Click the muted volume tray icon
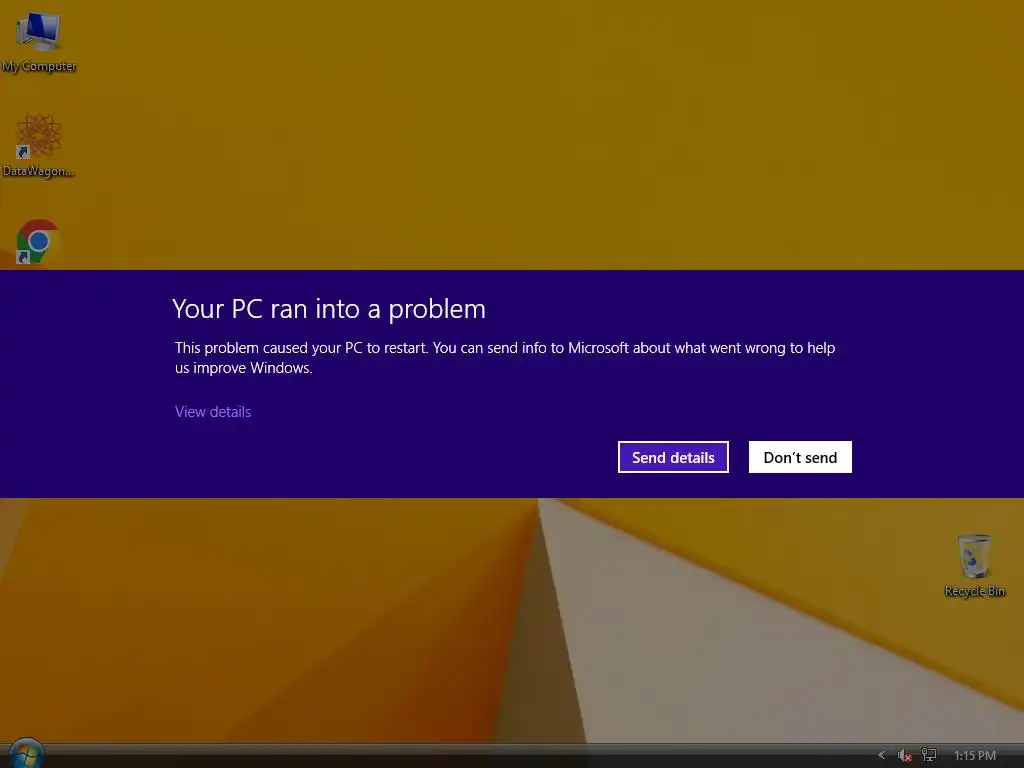1024x768 pixels. click(x=904, y=756)
